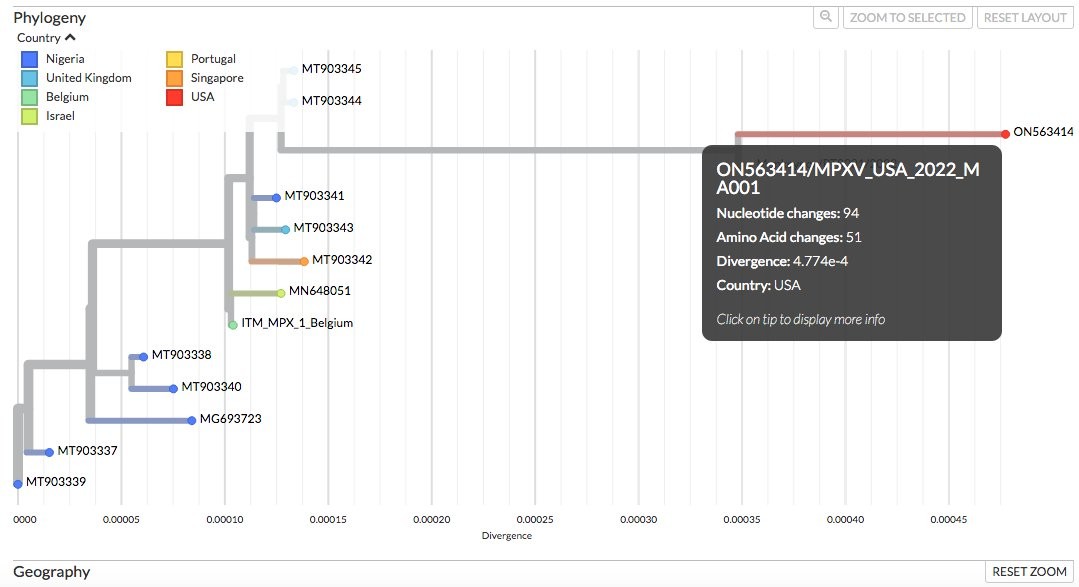The width and height of the screenshot is (1079, 587).
Task: Click the Portugal yellow legend swatch
Action: (174, 60)
